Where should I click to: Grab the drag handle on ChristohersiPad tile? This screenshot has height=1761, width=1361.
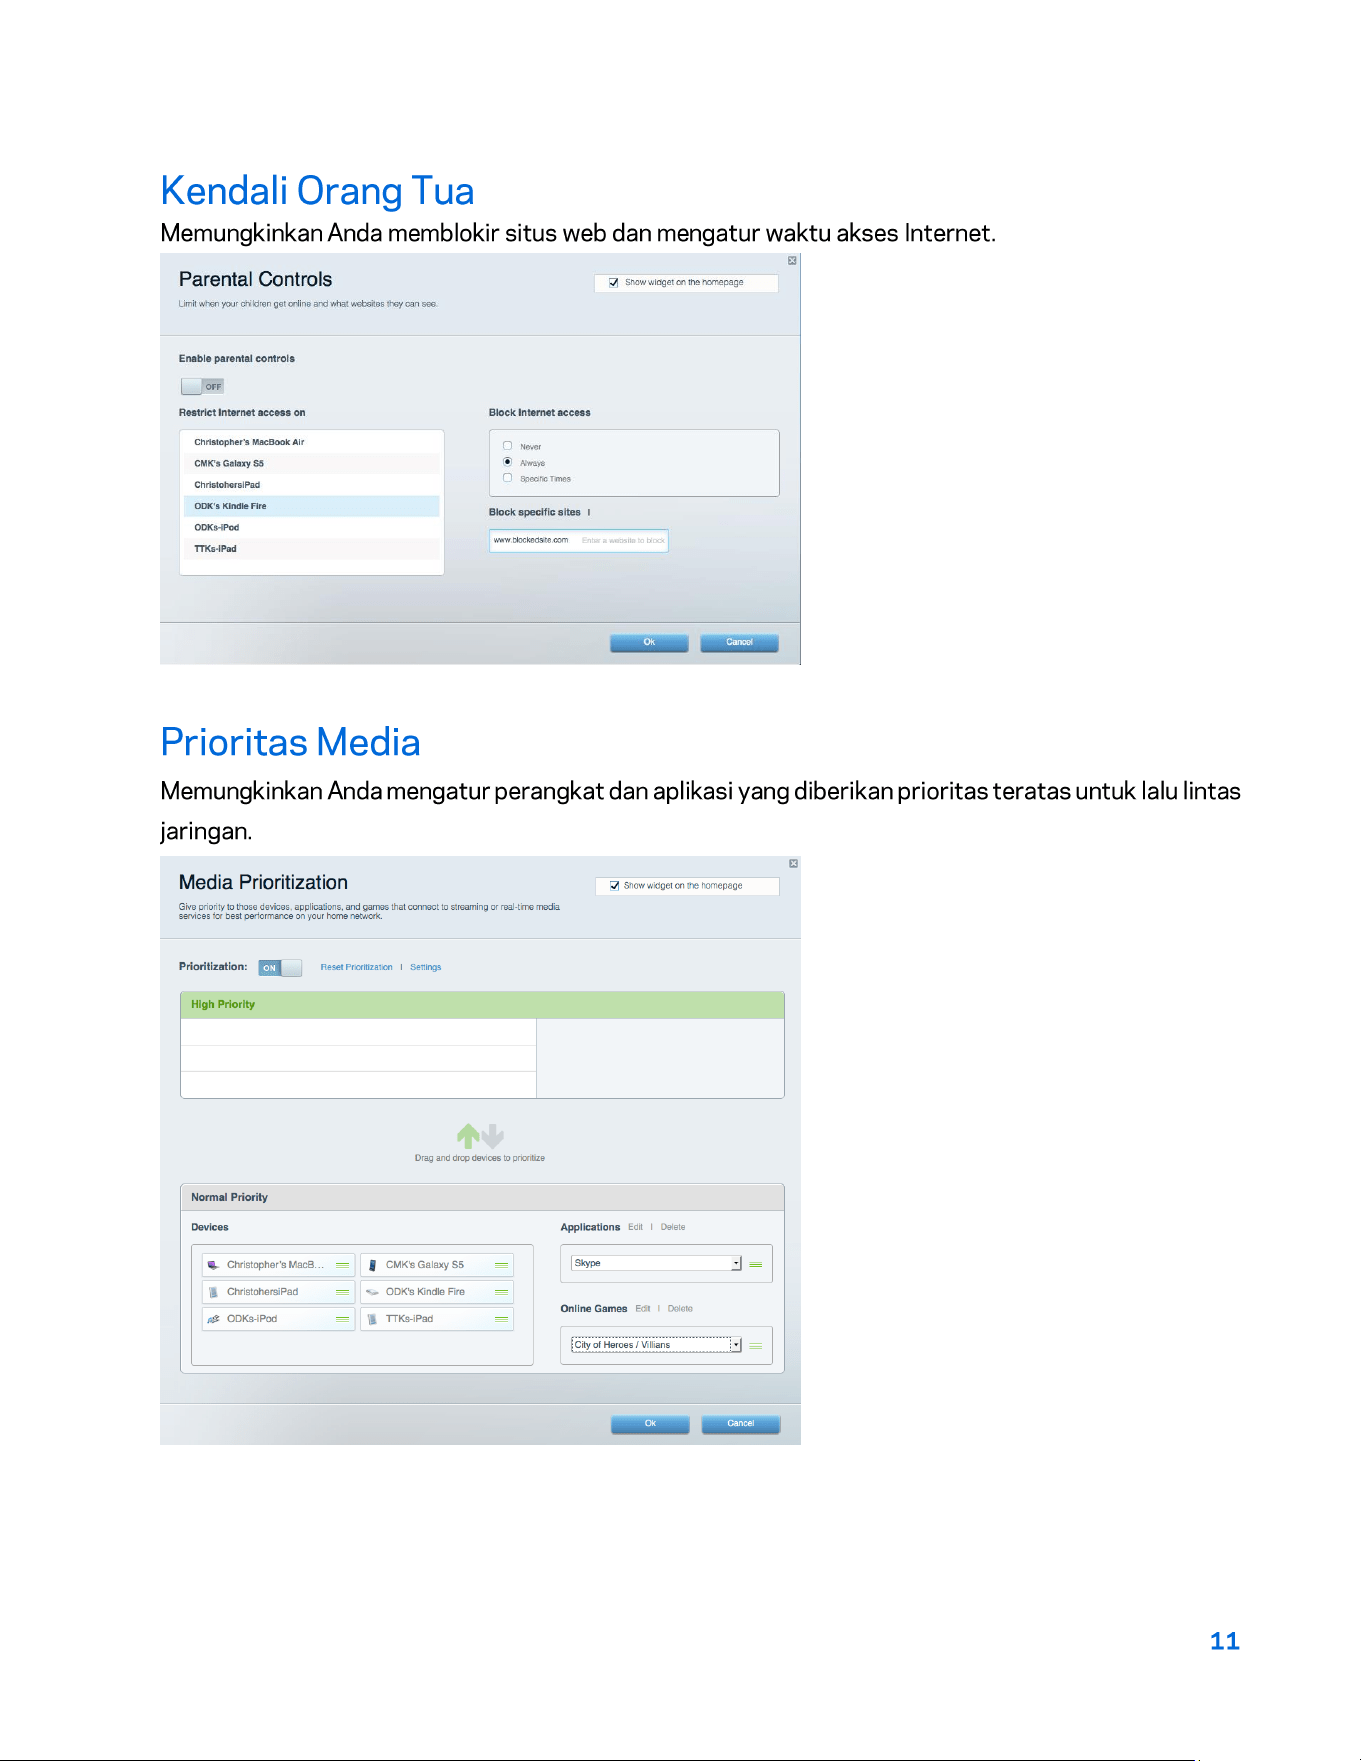click(342, 1292)
